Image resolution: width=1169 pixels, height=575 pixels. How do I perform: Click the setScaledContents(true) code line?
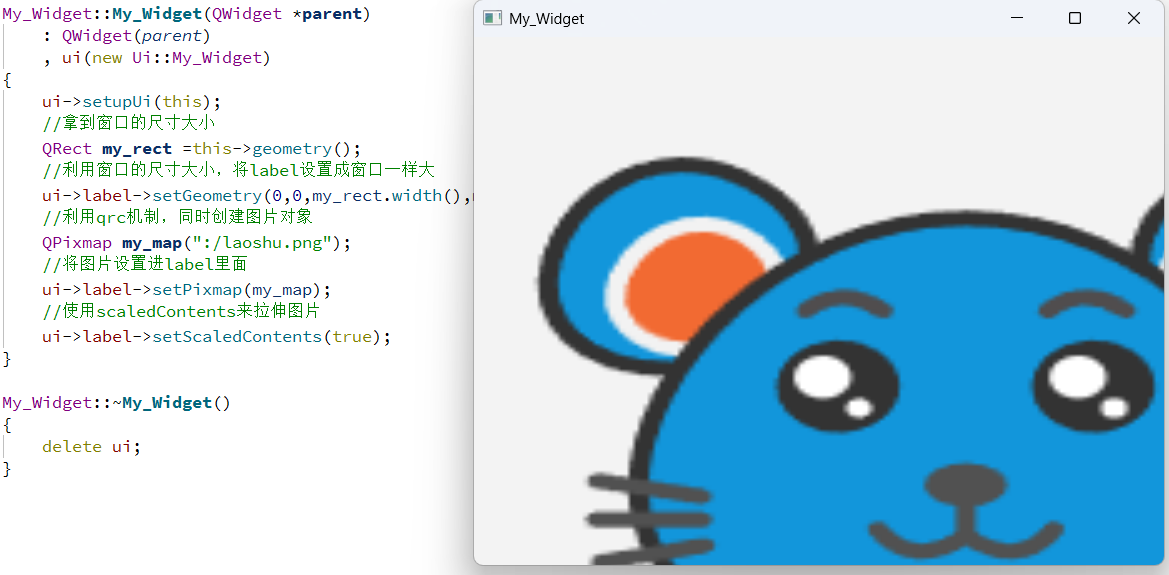216,336
